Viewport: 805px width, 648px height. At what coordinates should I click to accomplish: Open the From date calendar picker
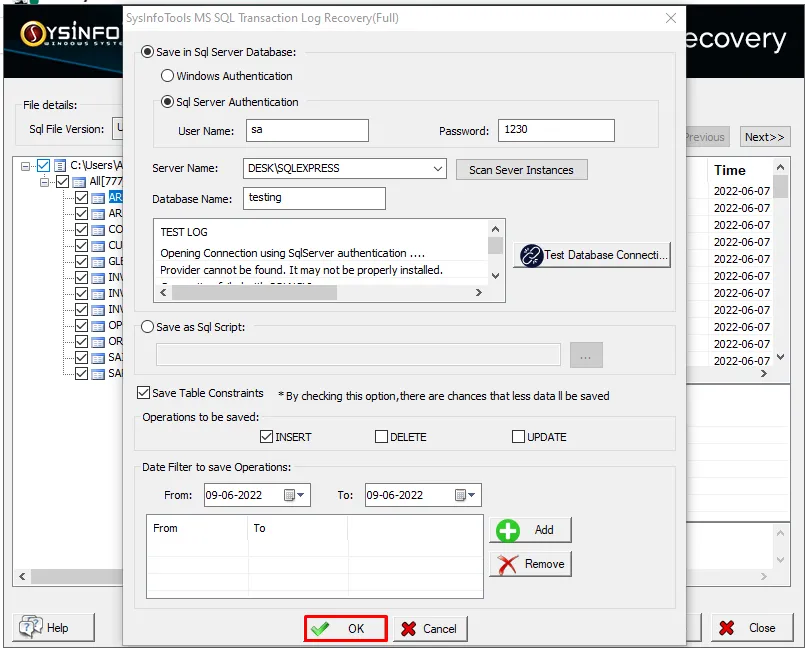click(296, 495)
